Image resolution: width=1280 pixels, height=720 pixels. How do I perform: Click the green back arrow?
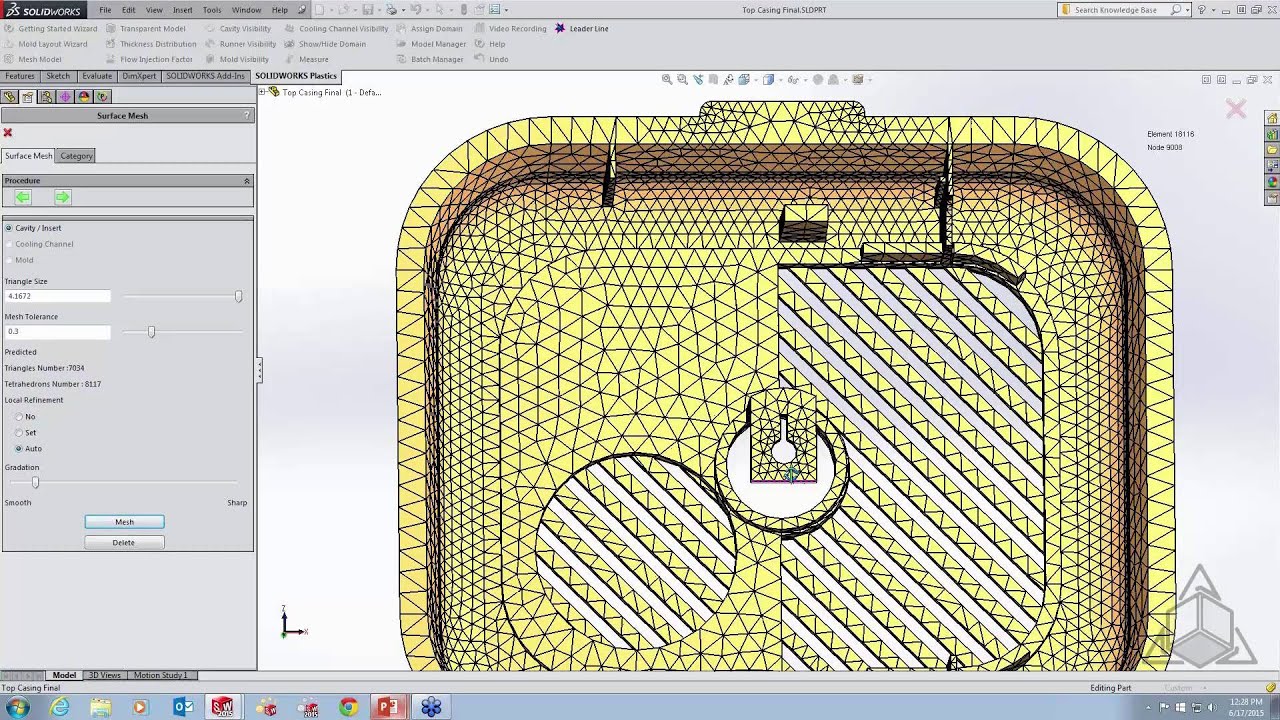(23, 197)
